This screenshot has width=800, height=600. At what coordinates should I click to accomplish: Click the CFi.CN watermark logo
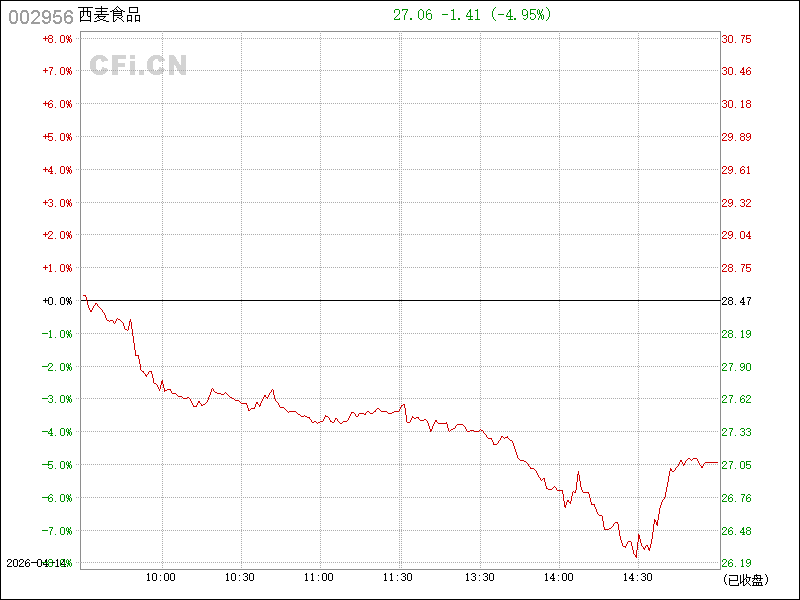[x=139, y=65]
